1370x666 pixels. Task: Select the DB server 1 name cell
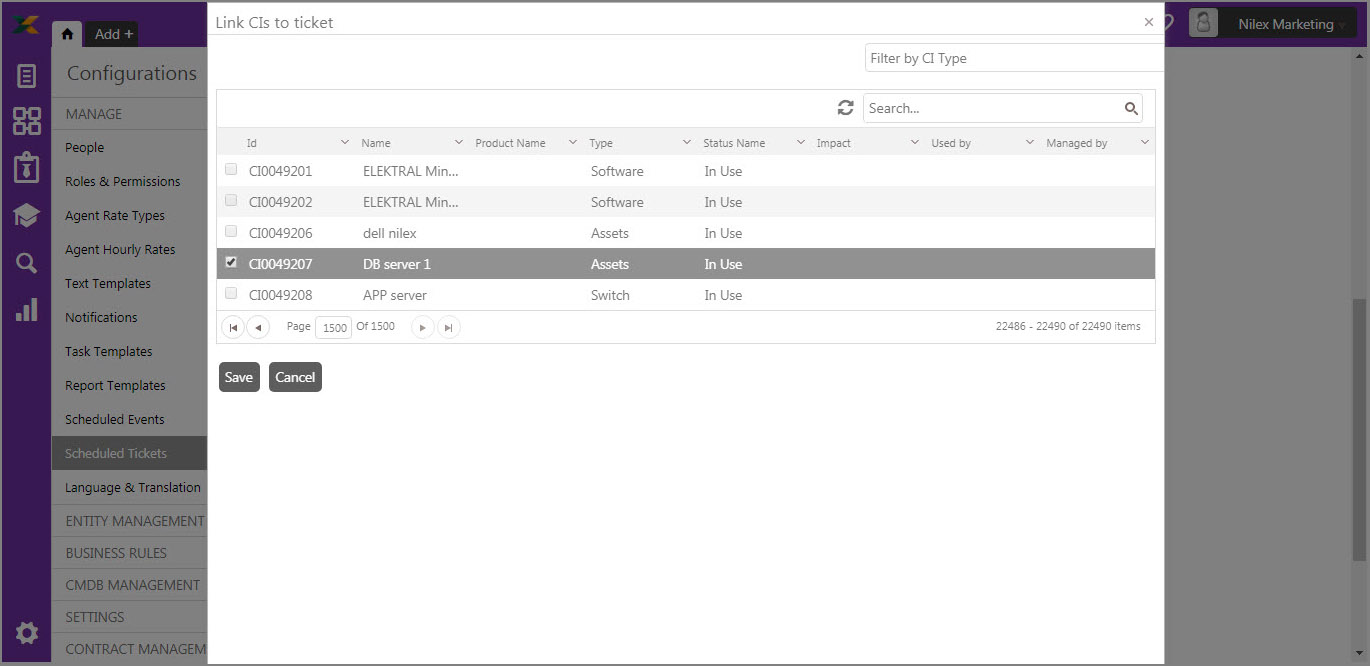(x=397, y=264)
